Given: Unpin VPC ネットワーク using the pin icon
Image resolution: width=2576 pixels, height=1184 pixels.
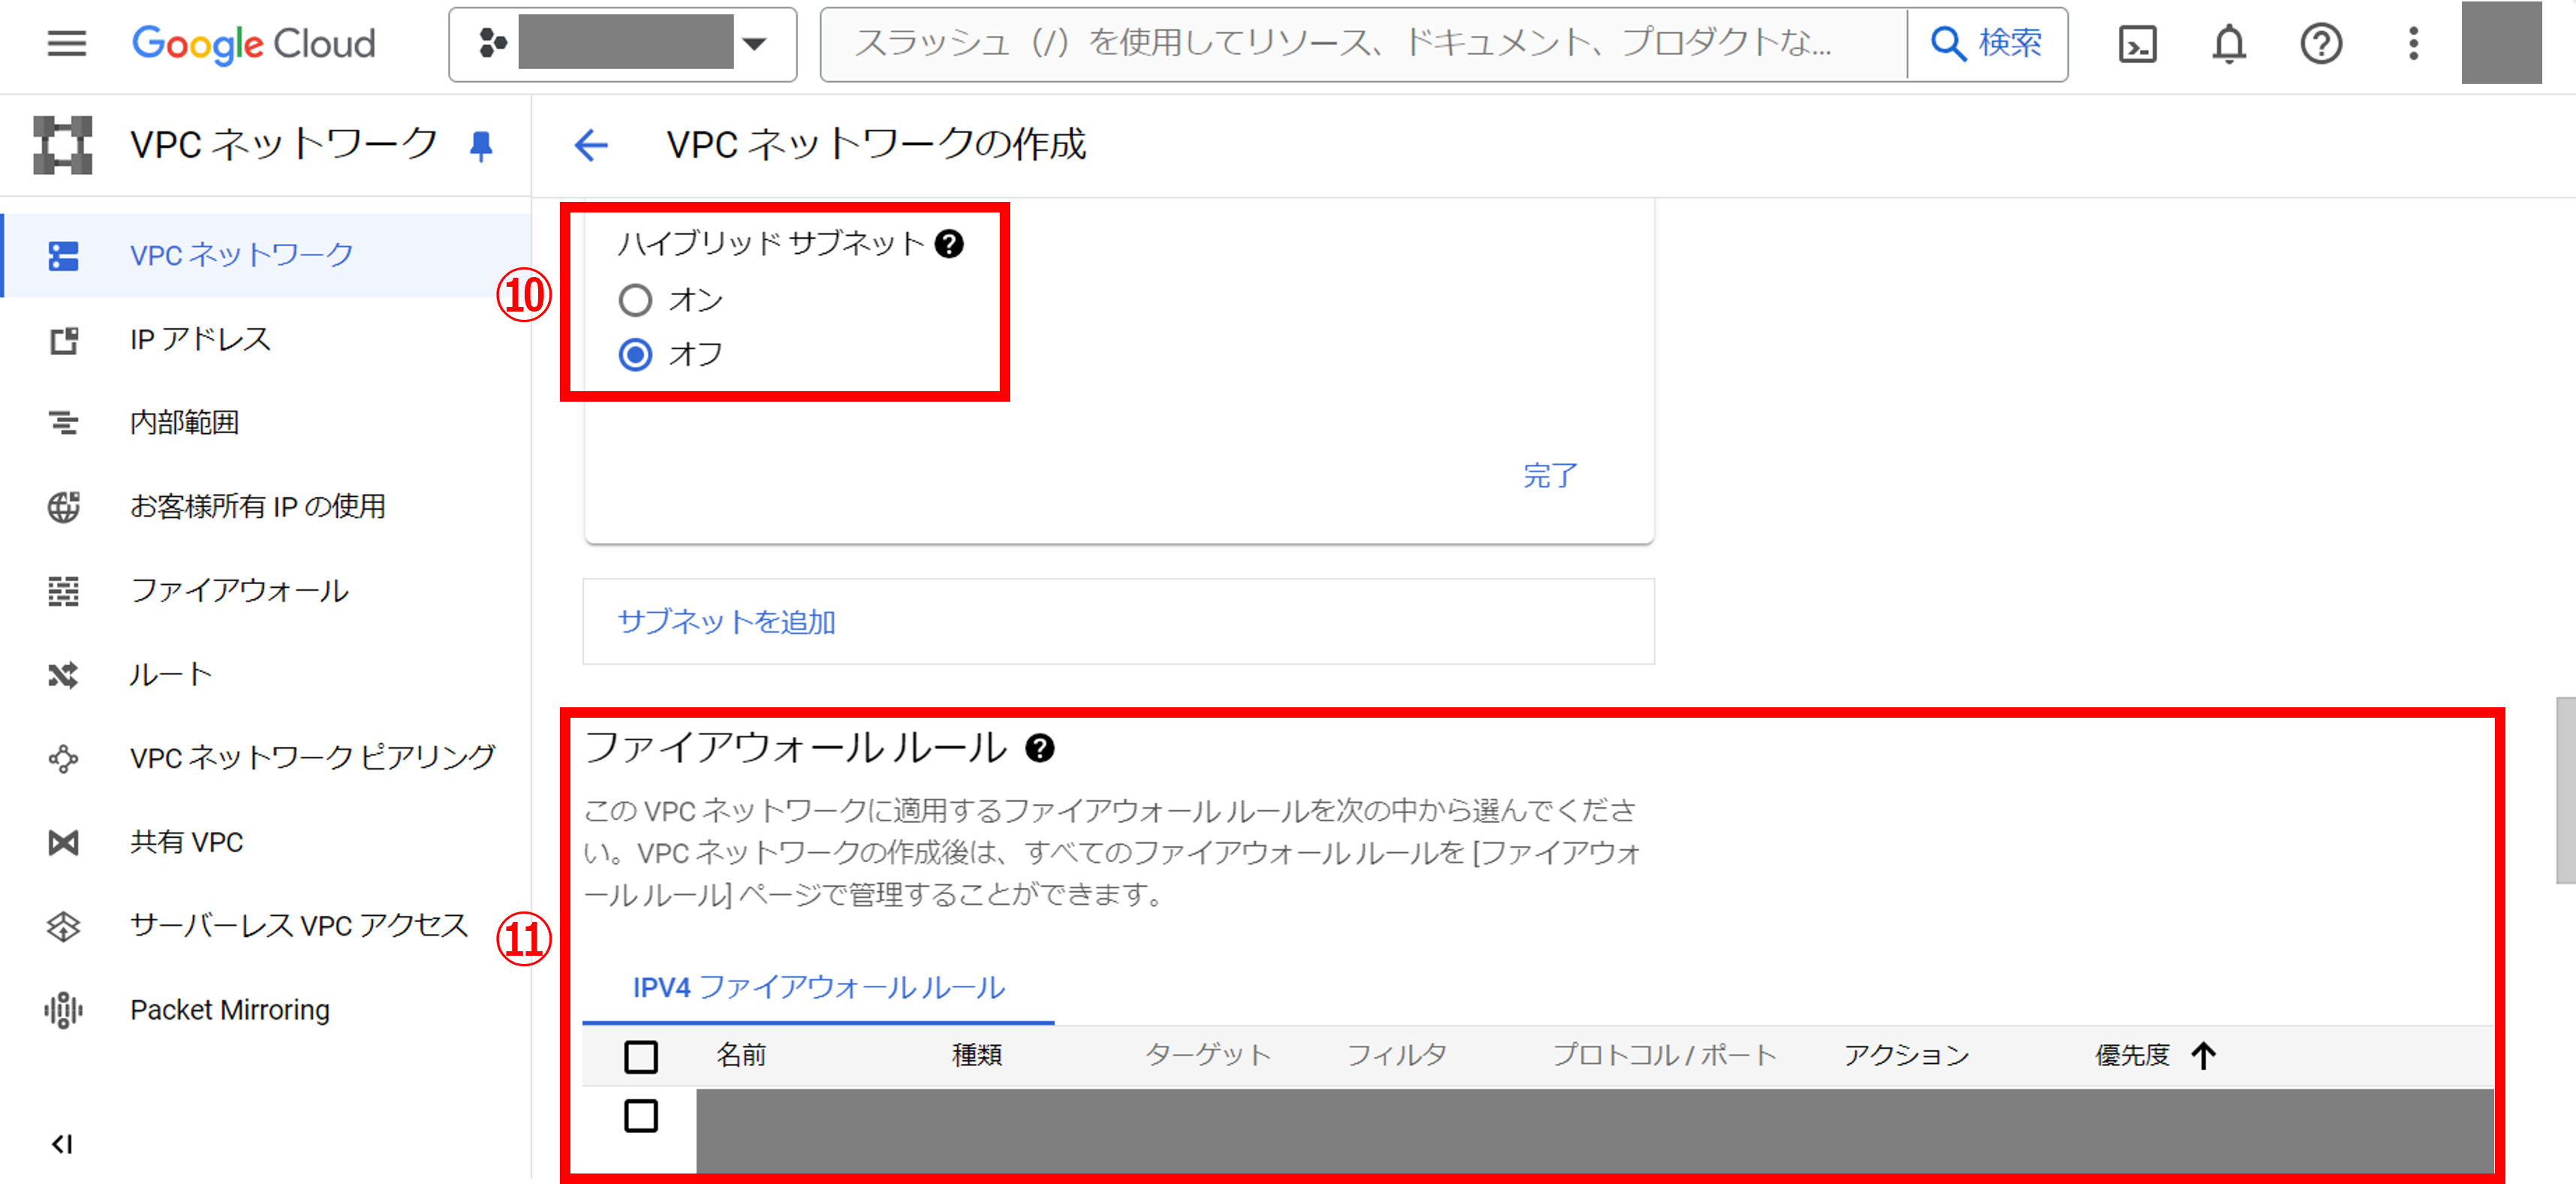Looking at the screenshot, I should 481,146.
